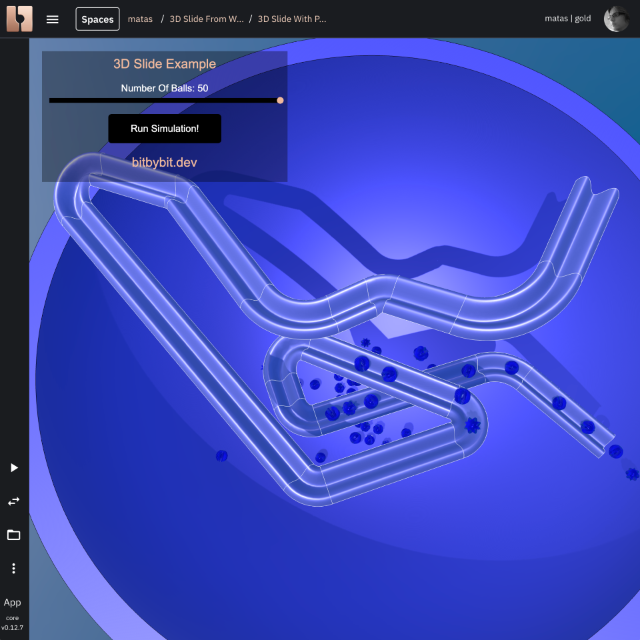This screenshot has height=640, width=640.
Task: Click the Number Of Balls slider handle
Action: point(280,100)
